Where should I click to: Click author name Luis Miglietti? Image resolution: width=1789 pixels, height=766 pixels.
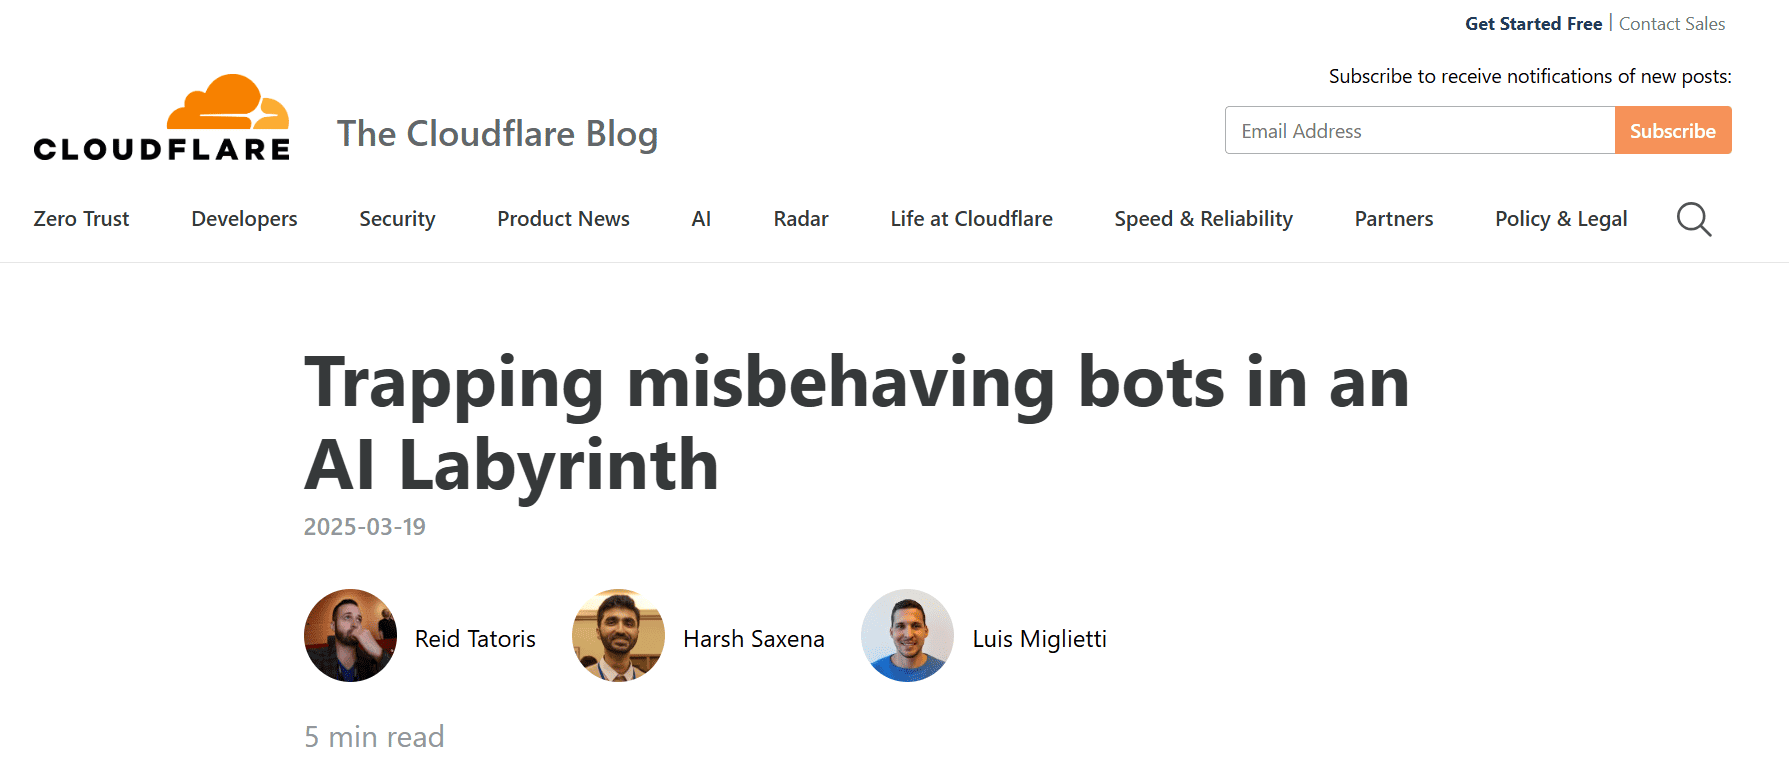tap(1039, 638)
